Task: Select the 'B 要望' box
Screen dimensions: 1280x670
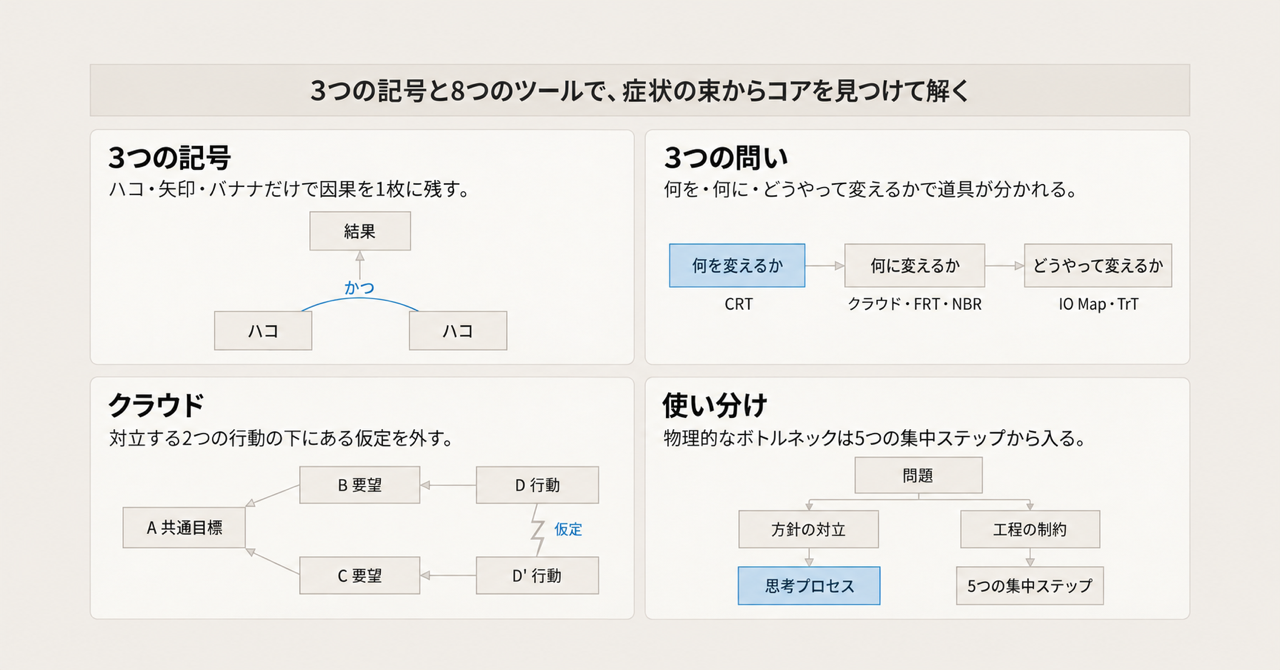Action: click(x=360, y=485)
